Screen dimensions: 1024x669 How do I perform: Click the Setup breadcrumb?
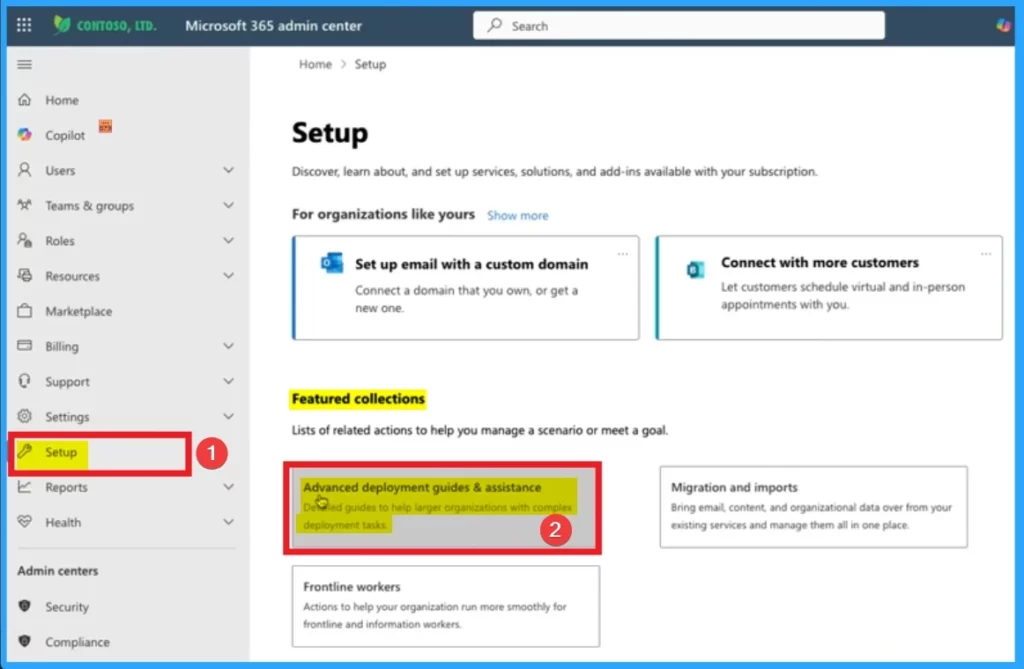click(370, 64)
